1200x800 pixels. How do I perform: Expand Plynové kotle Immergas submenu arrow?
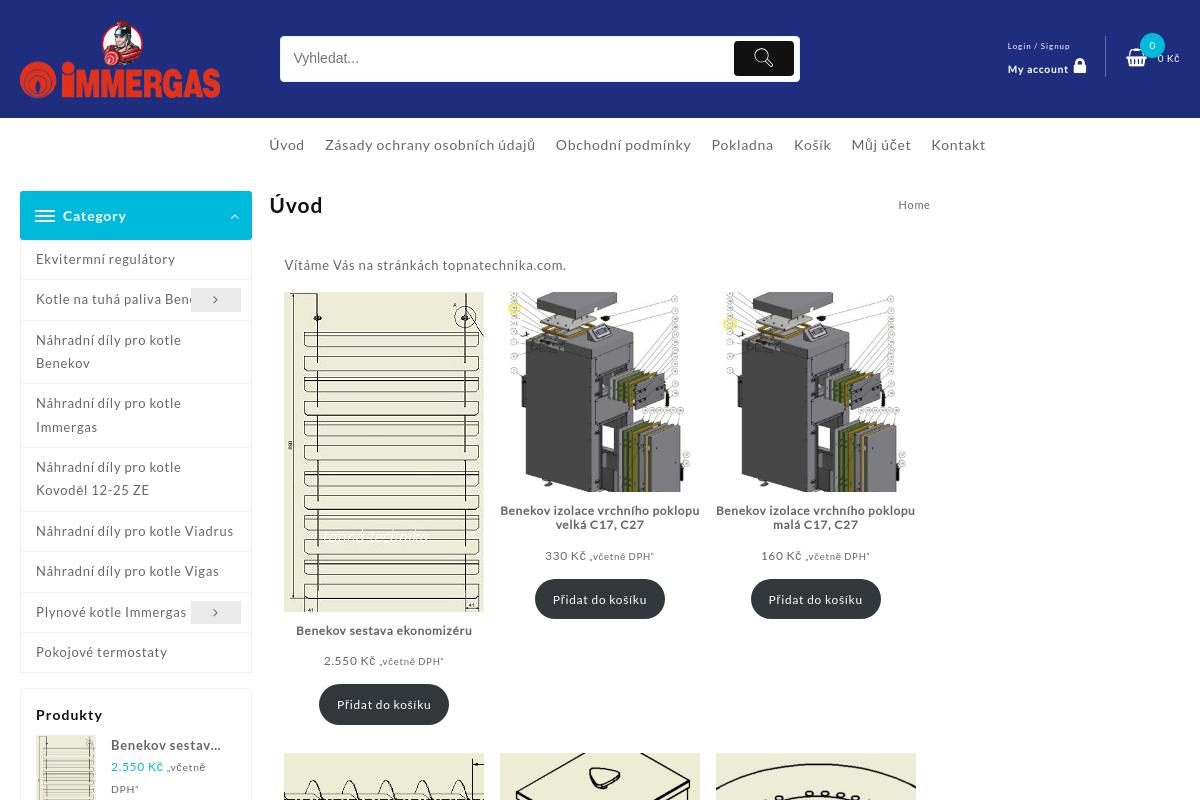[x=216, y=612]
